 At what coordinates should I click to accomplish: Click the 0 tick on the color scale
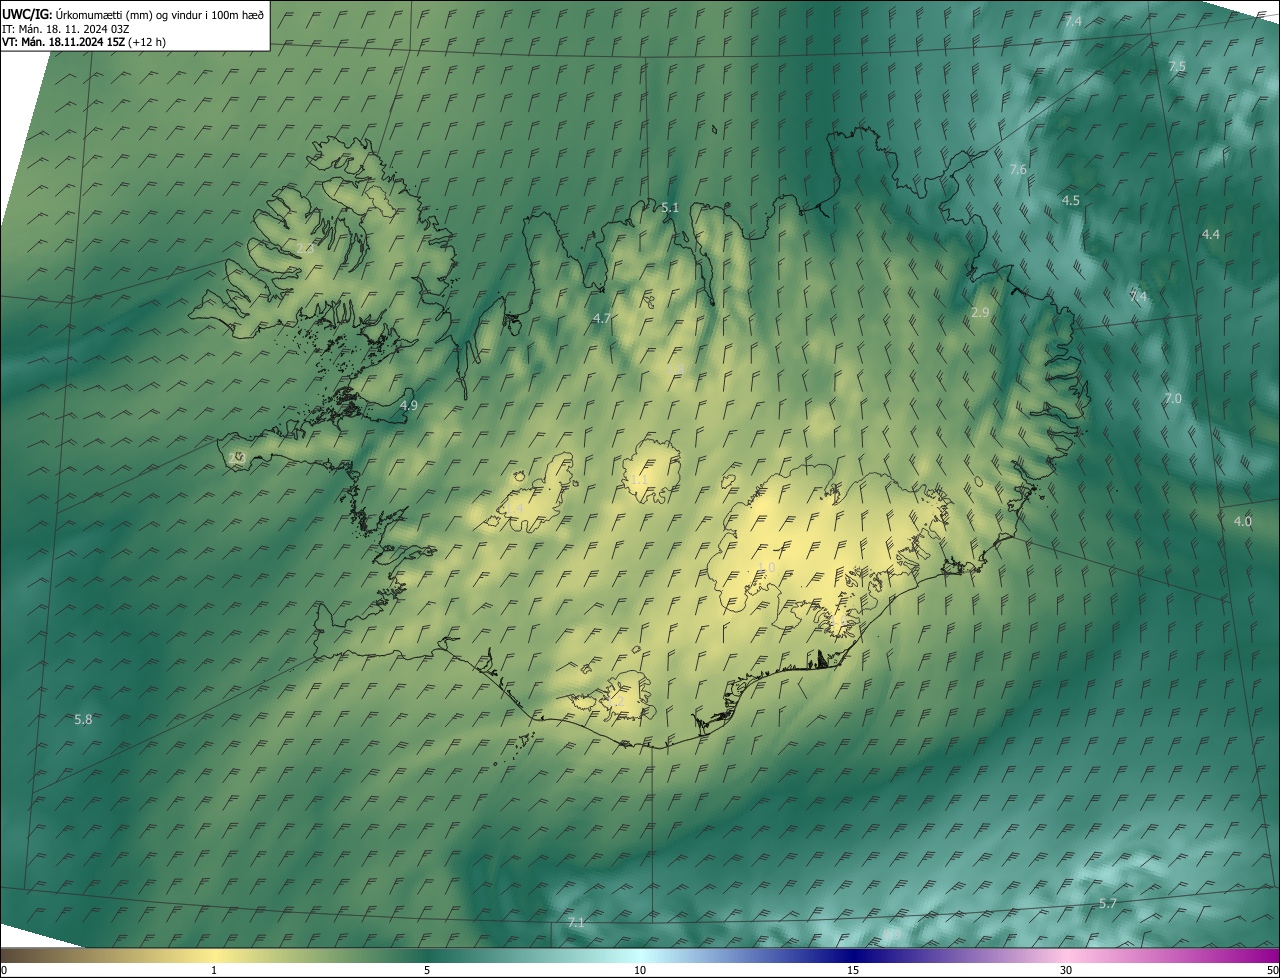point(4,970)
